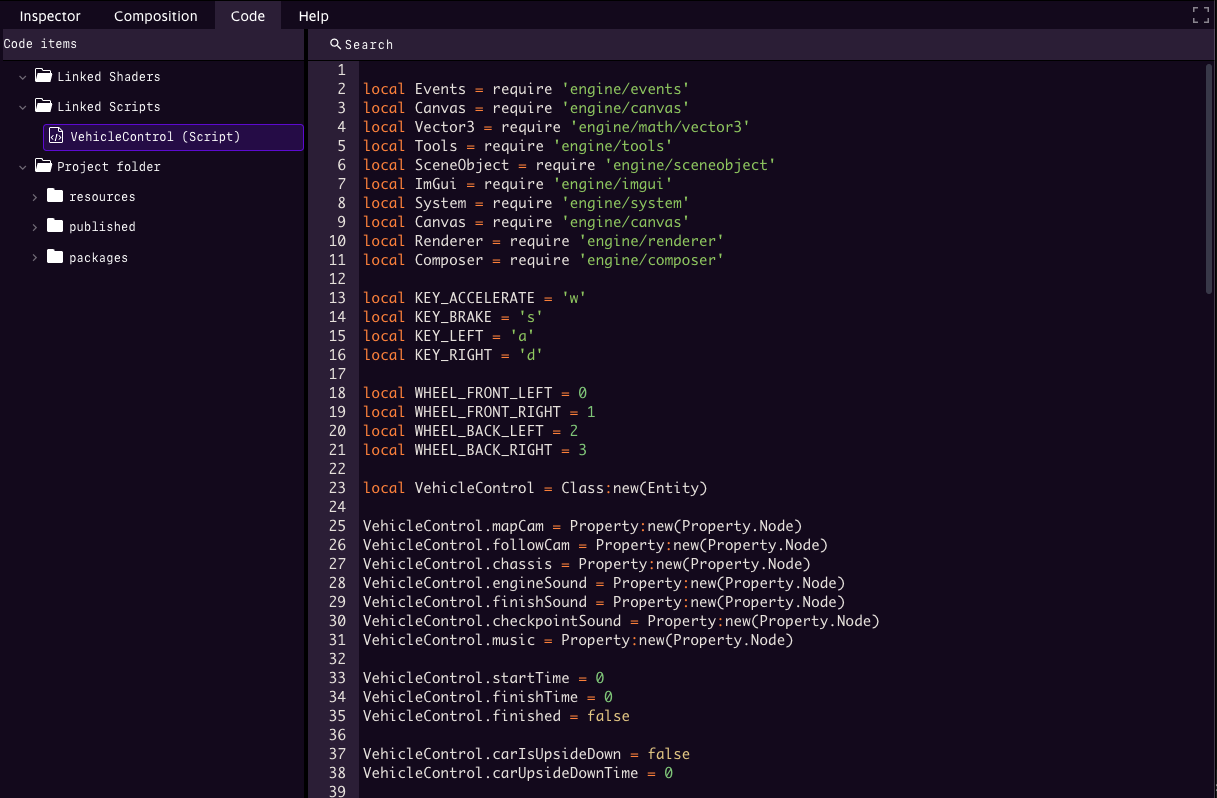1217x798 pixels.
Task: Expand the resources folder
Action: click(x=34, y=196)
